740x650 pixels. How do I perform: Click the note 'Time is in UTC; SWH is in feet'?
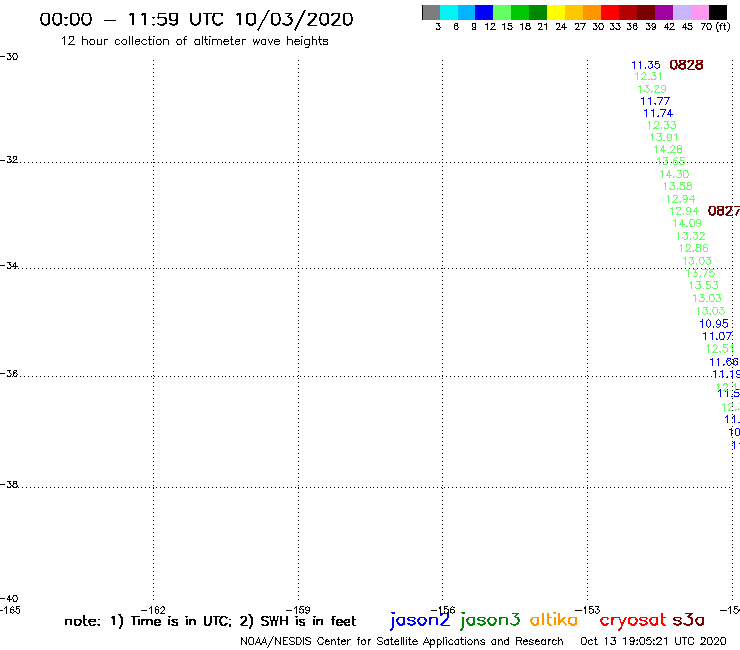210,621
